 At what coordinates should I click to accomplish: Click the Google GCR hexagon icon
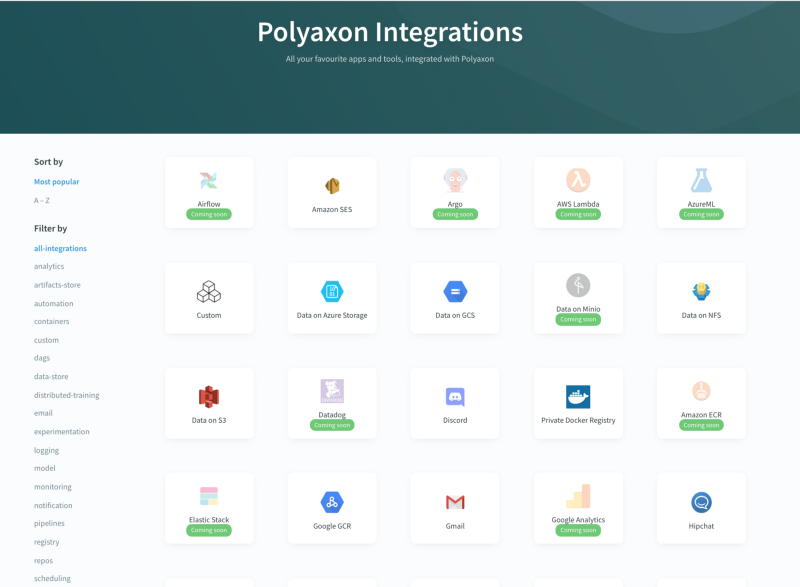pyautogui.click(x=332, y=502)
